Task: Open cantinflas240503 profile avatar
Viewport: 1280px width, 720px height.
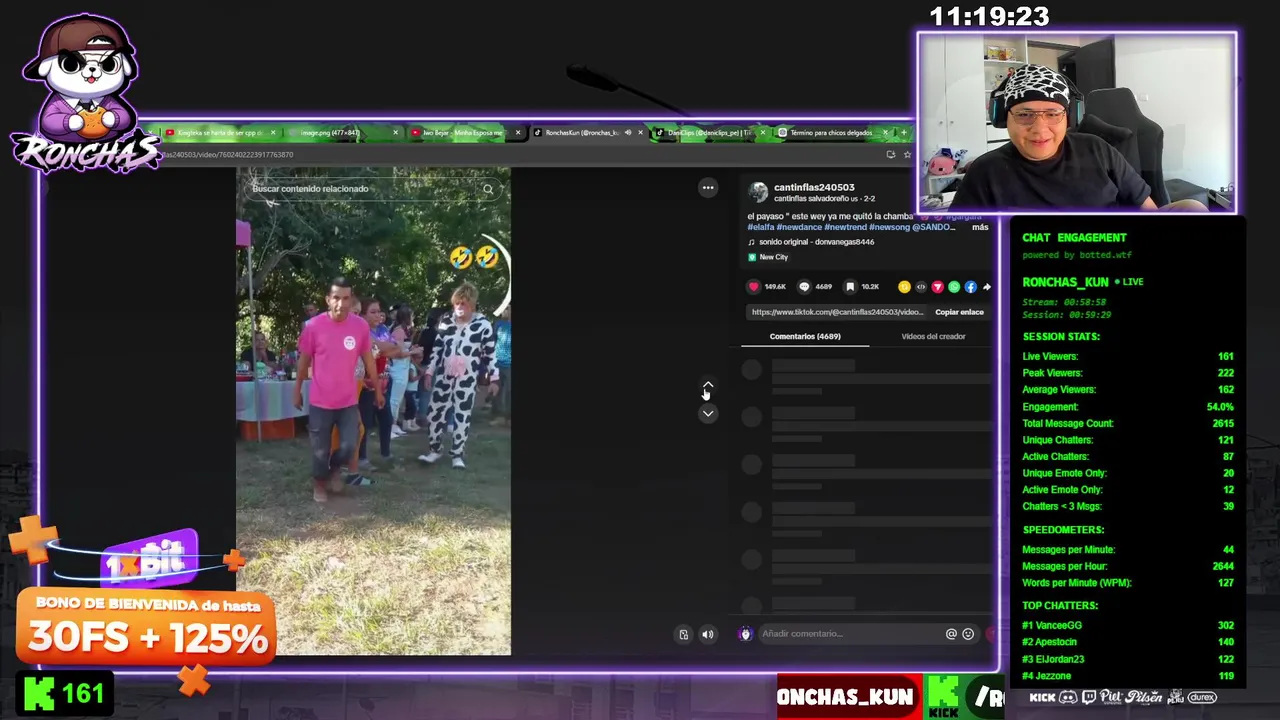Action: (759, 191)
